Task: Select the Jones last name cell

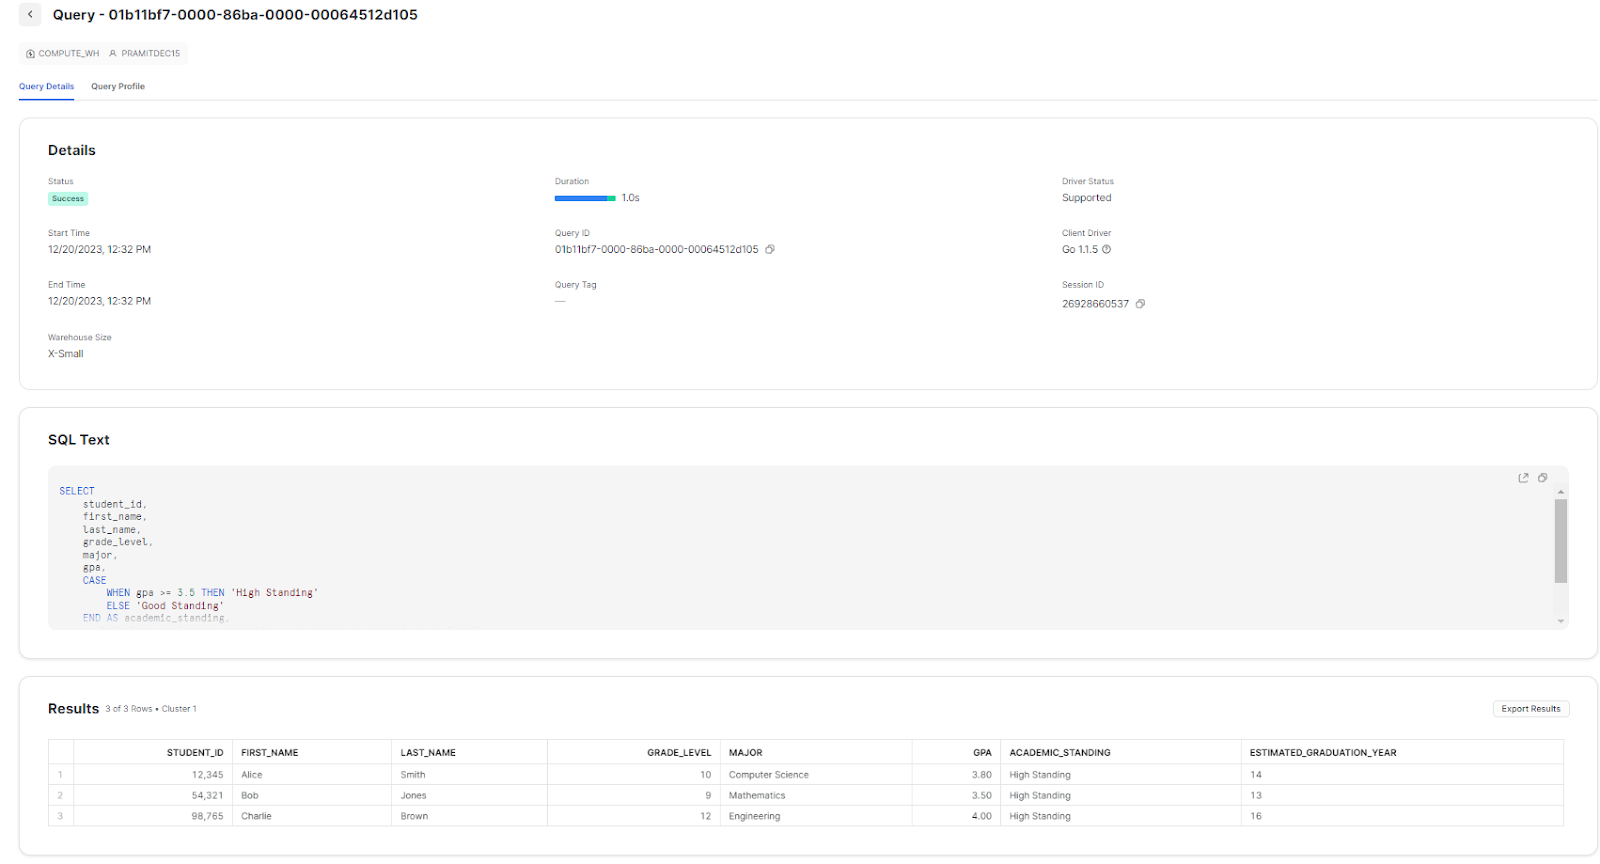Action: pos(470,796)
